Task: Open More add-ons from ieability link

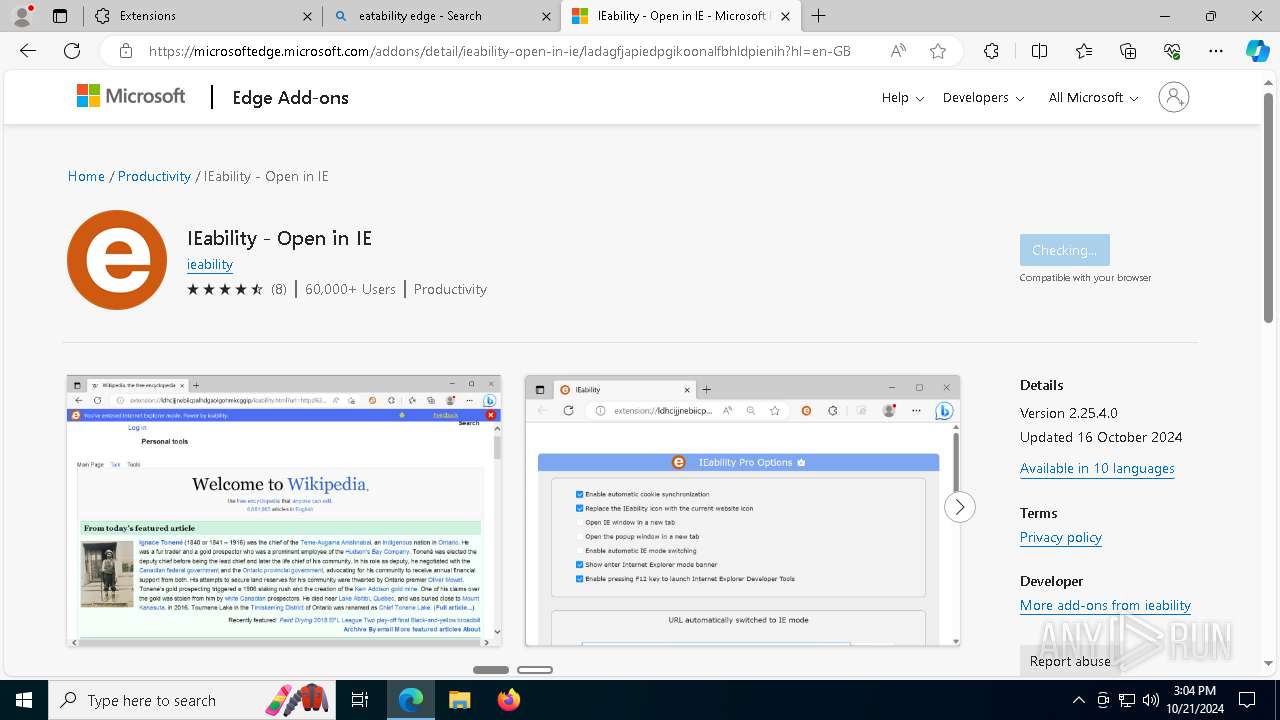Action: [1105, 605]
